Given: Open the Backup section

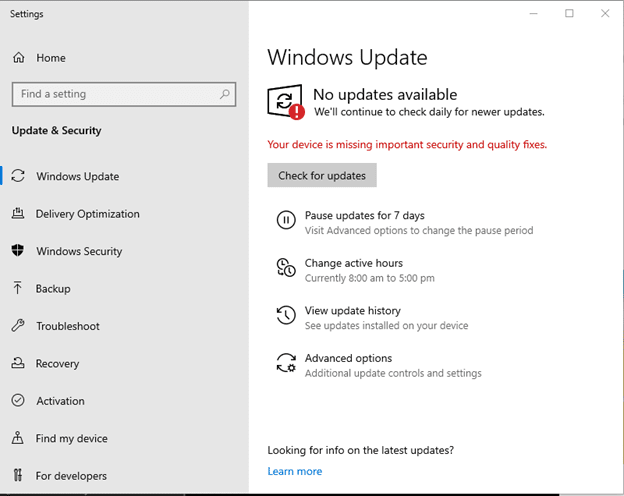Looking at the screenshot, I should point(53,289).
